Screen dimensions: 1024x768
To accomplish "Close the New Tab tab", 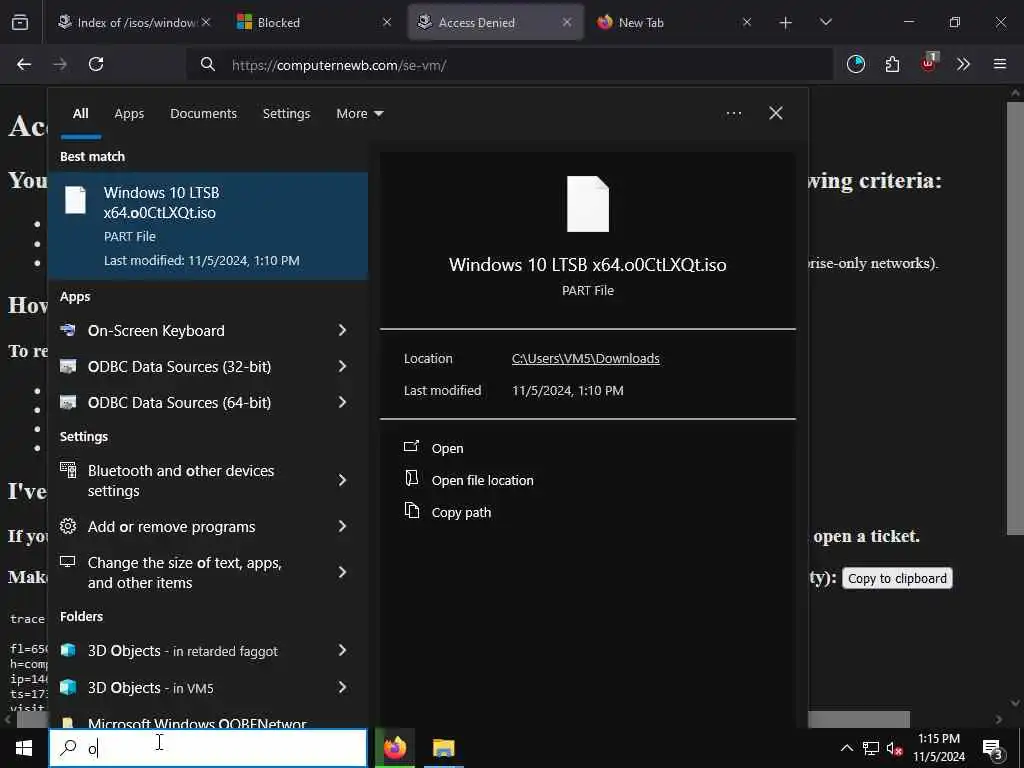I will (747, 22).
